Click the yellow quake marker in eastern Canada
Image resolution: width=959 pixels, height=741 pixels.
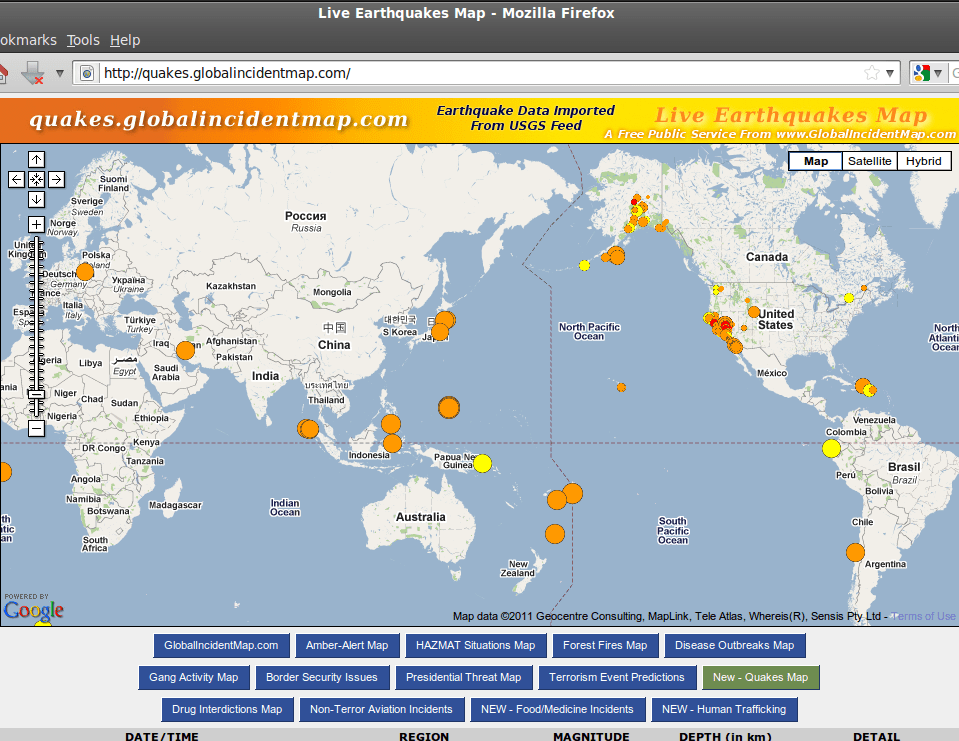[x=849, y=298]
